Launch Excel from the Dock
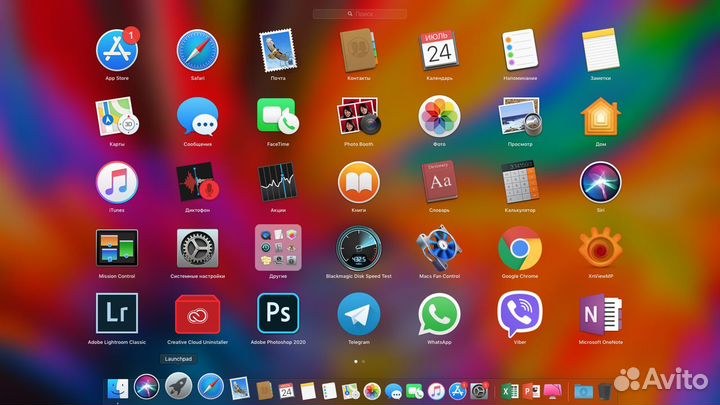This screenshot has width=720, height=405. pos(509,391)
